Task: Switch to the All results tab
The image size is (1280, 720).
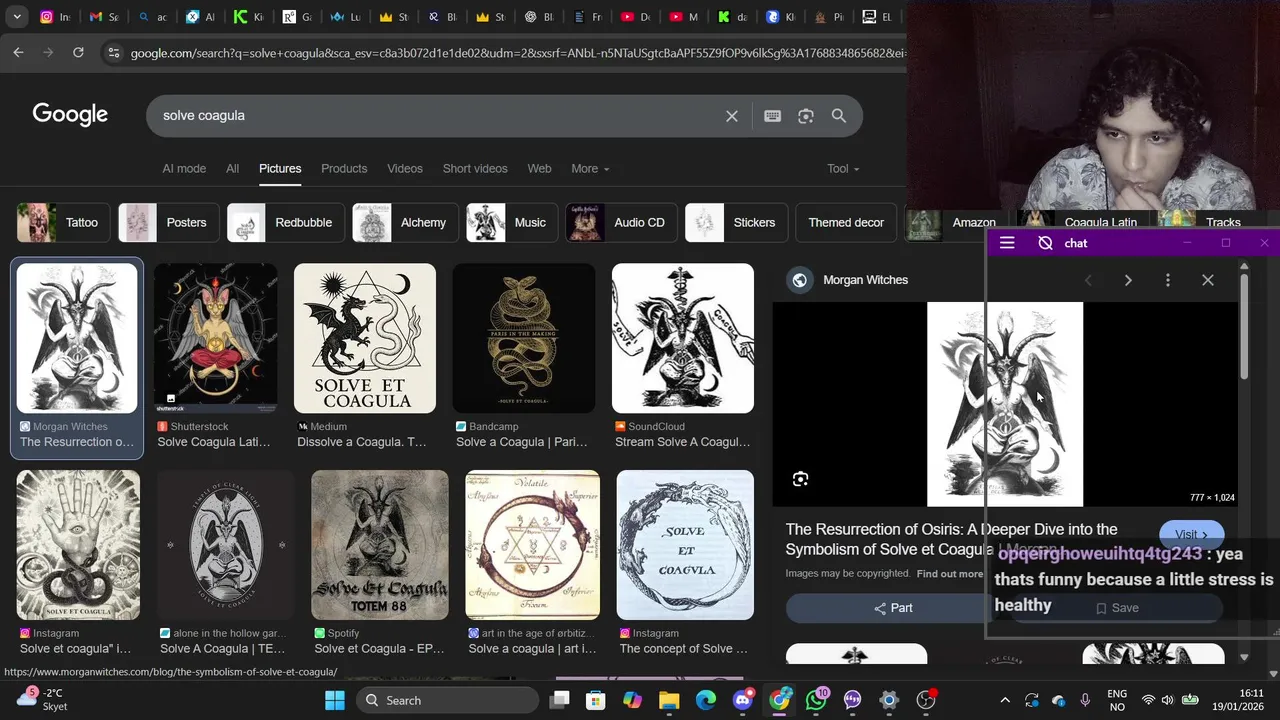Action: 232,168
